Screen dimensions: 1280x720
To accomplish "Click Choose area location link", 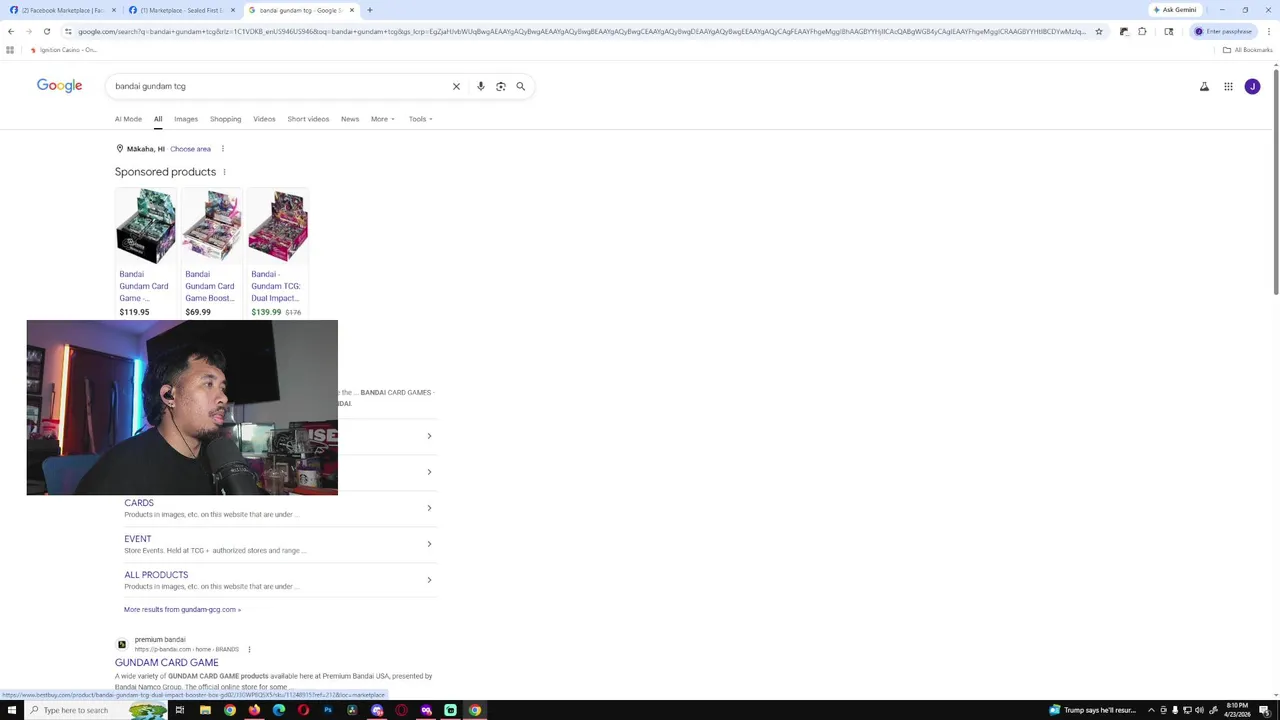I will coord(190,149).
